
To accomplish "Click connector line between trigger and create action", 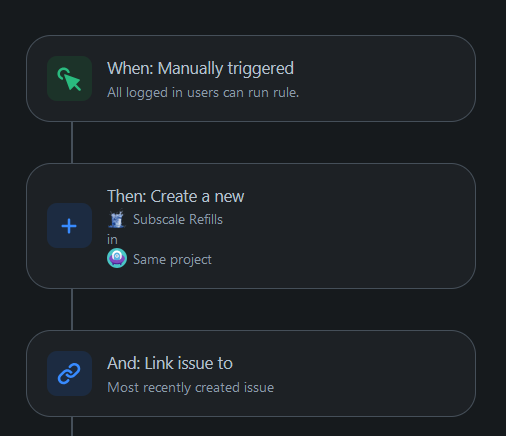I will tap(72, 143).
